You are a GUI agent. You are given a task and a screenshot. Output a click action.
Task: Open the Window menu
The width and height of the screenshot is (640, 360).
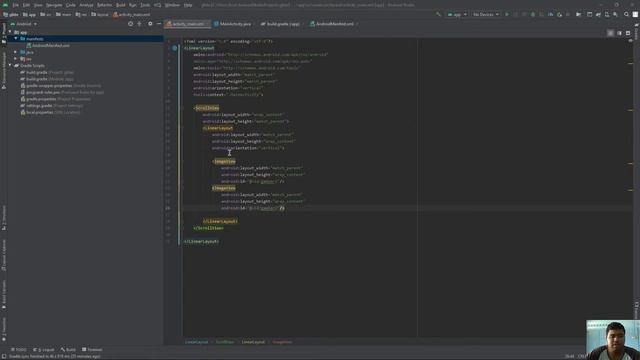[172, 5]
